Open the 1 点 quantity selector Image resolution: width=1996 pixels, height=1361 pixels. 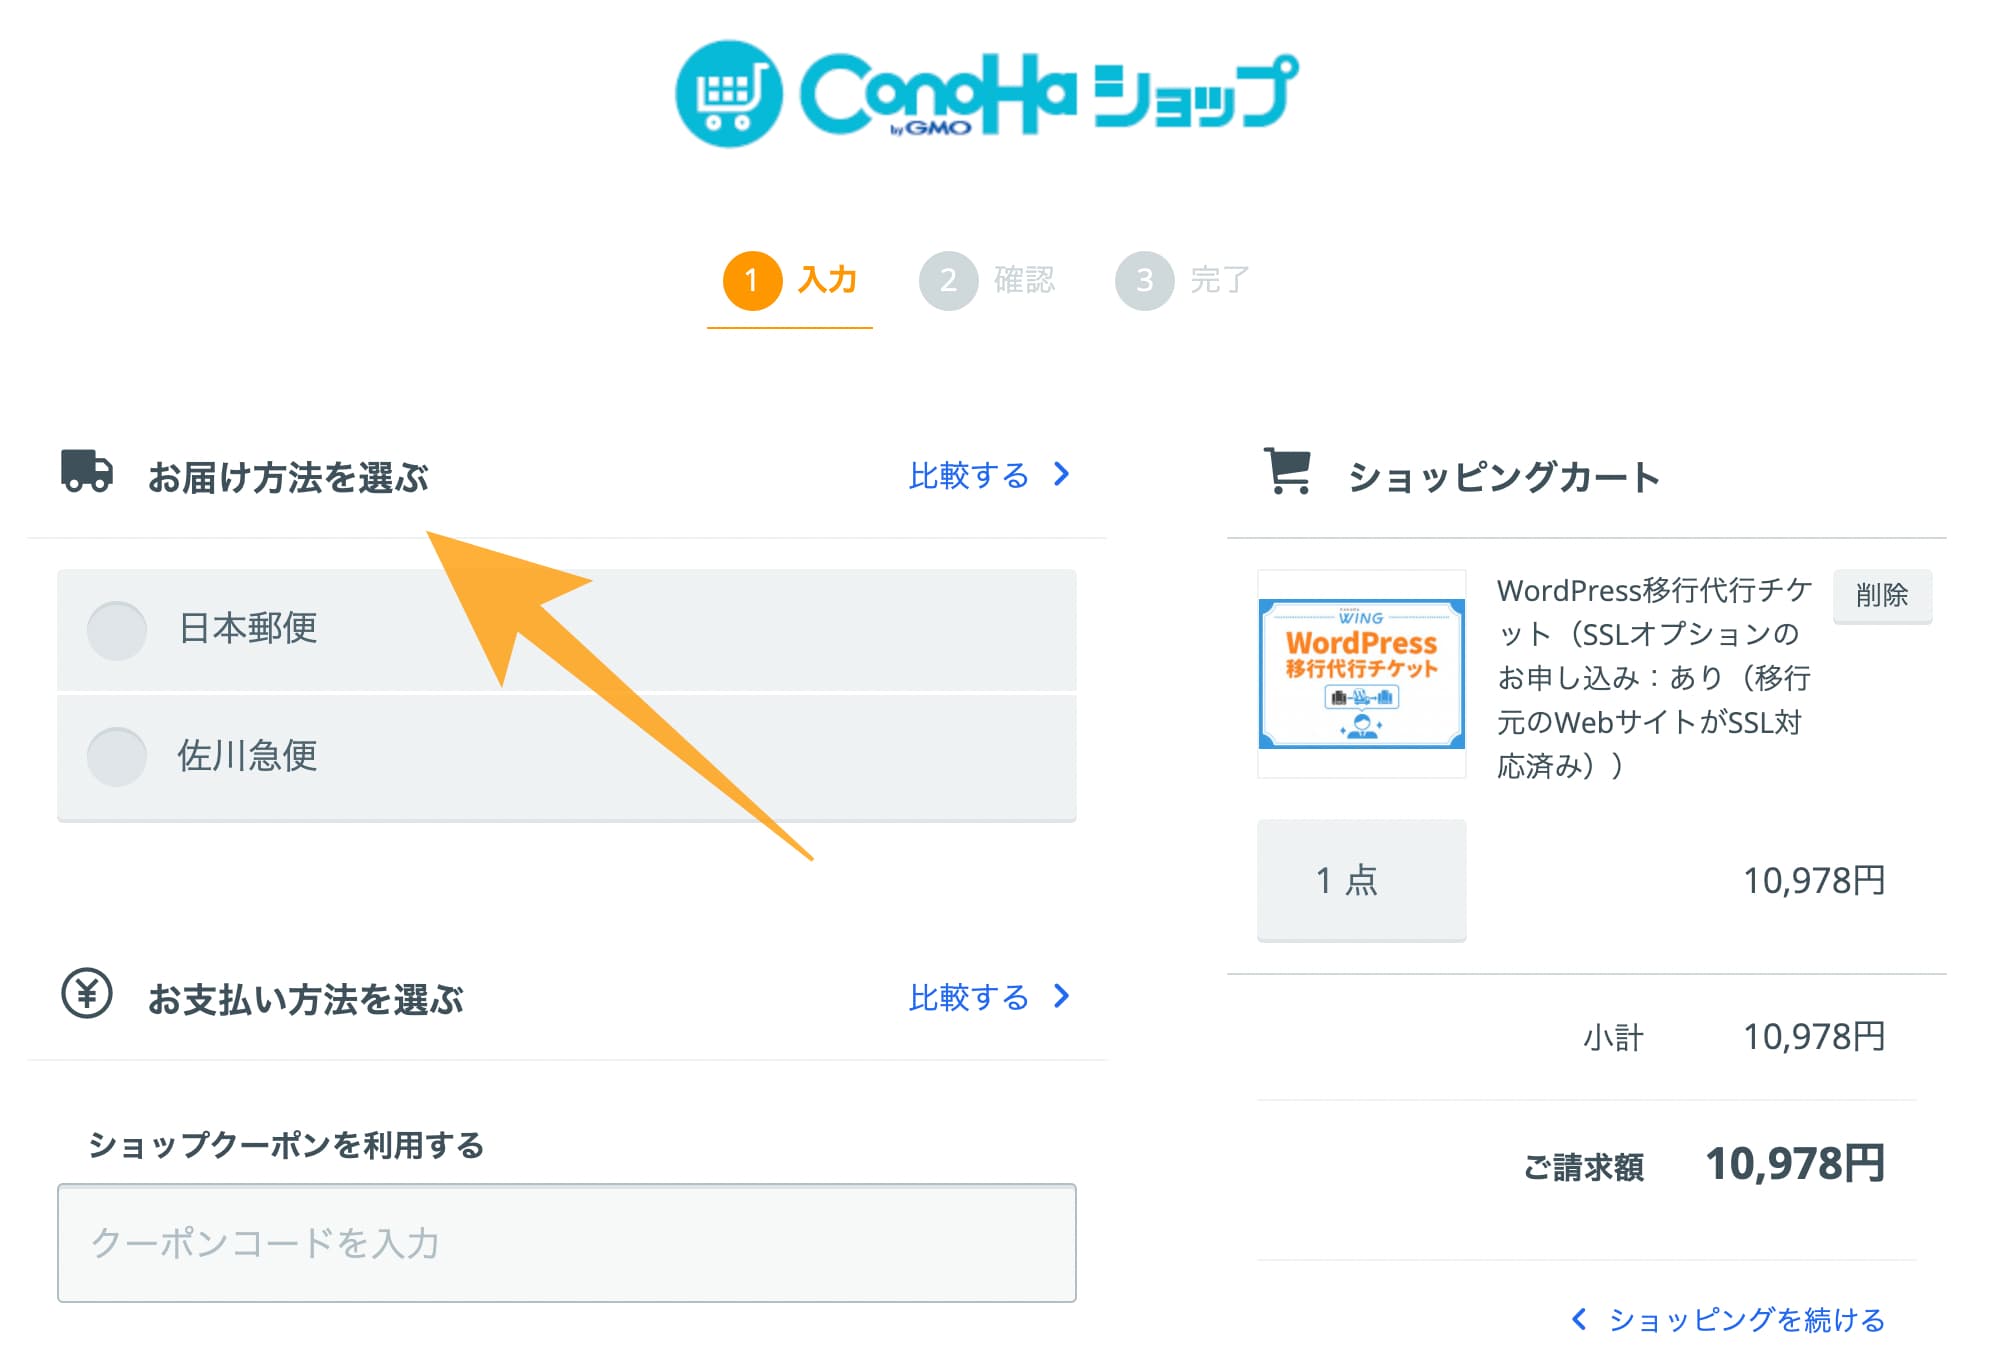click(1361, 880)
